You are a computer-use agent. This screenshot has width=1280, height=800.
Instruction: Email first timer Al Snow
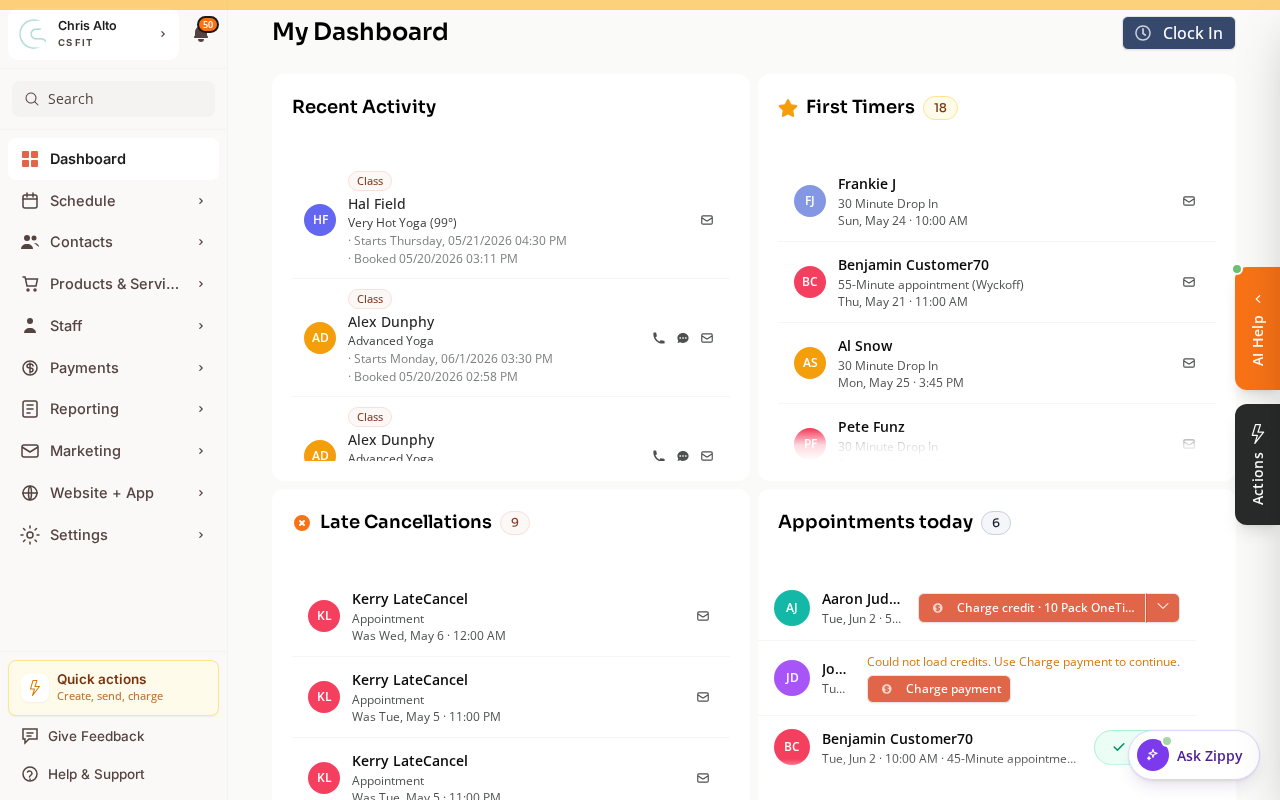point(1189,363)
